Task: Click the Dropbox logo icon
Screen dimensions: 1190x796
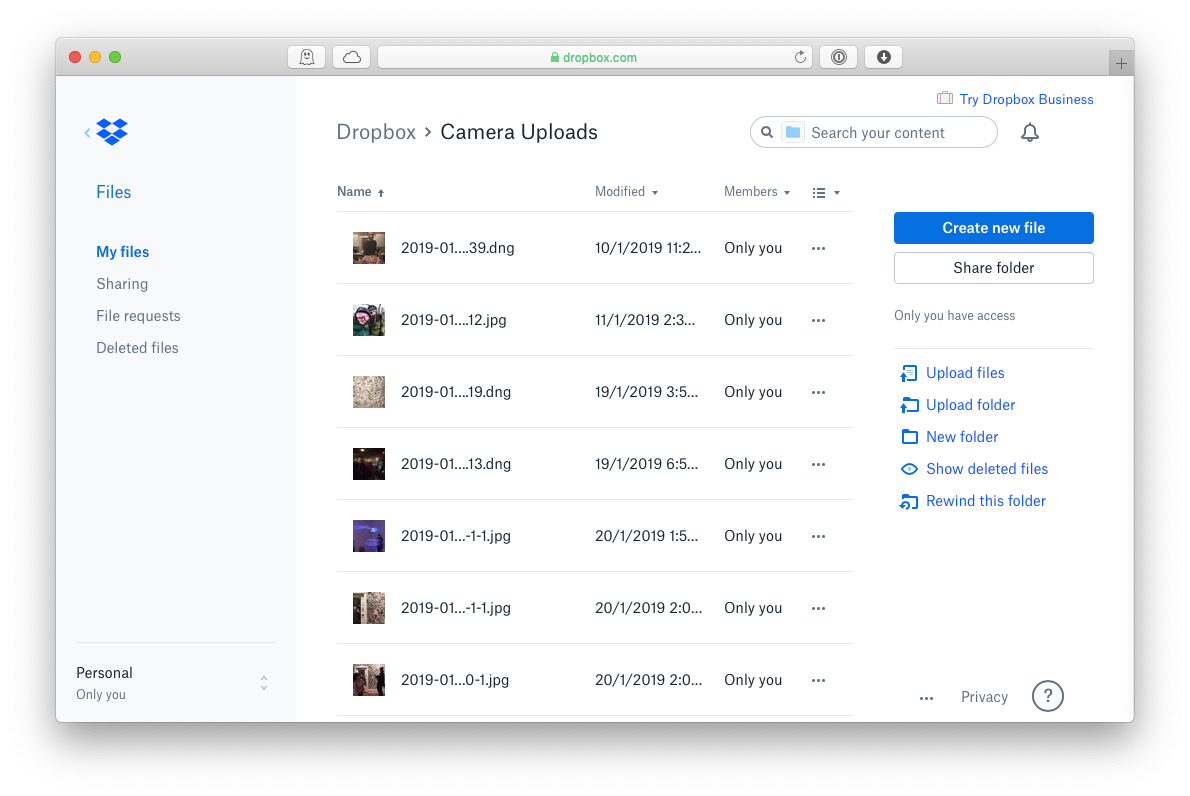Action: pos(112,132)
